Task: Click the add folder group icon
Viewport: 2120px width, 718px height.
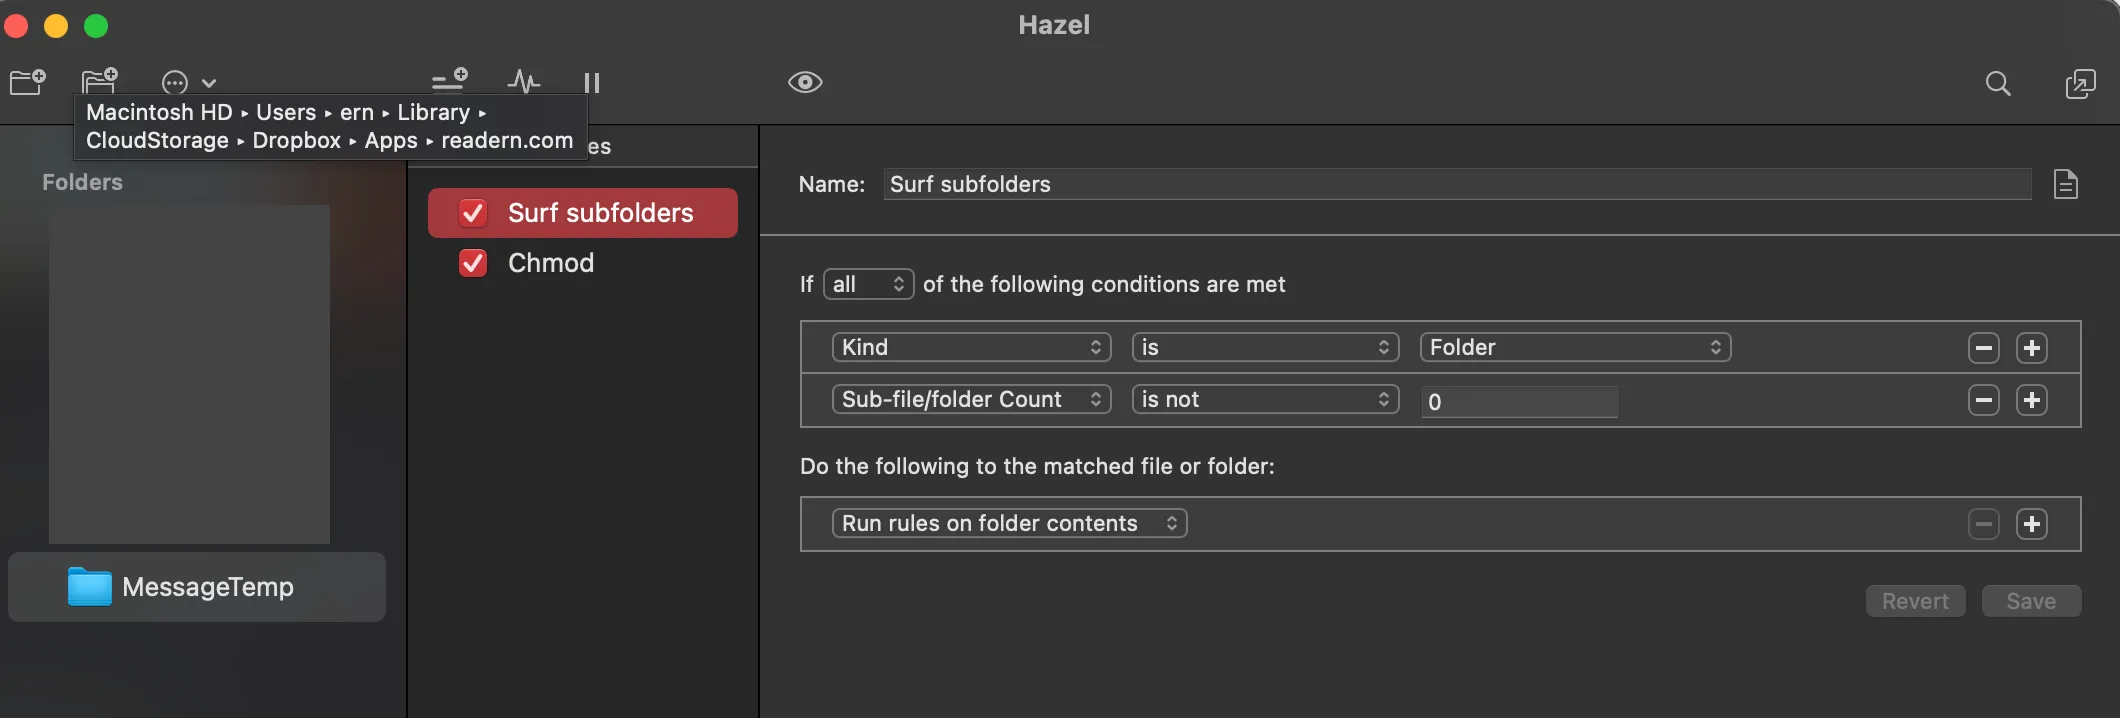Action: click(x=99, y=80)
